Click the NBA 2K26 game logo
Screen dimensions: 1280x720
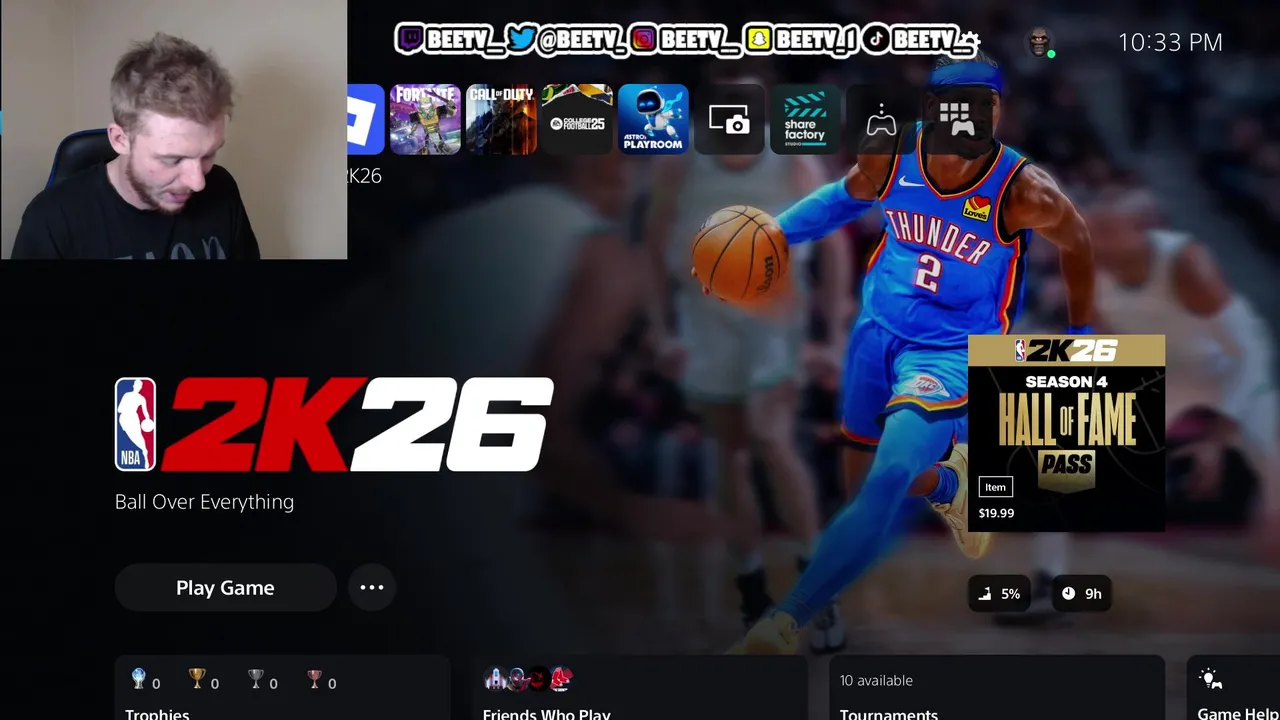tap(334, 424)
